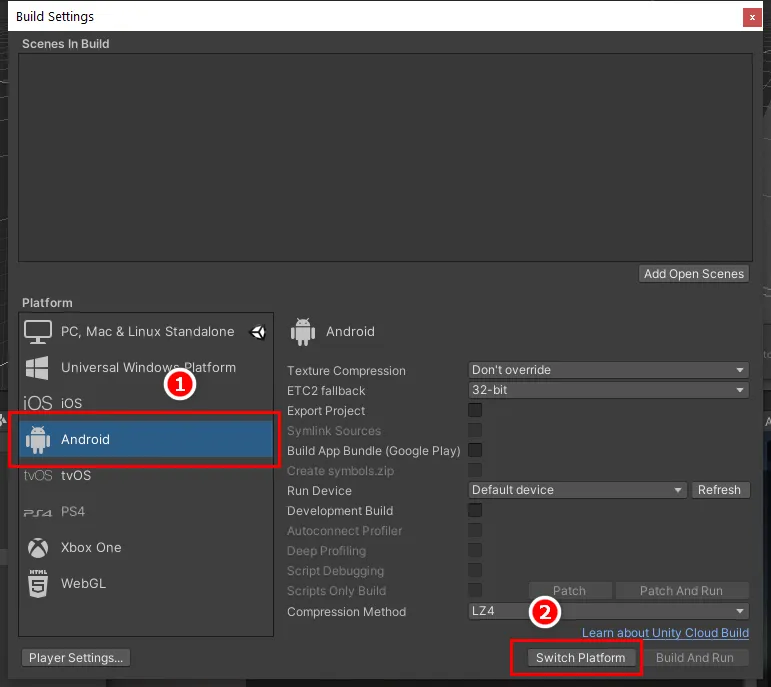Click the Add Open Scenes button
The width and height of the screenshot is (771, 687).
pyautogui.click(x=694, y=274)
